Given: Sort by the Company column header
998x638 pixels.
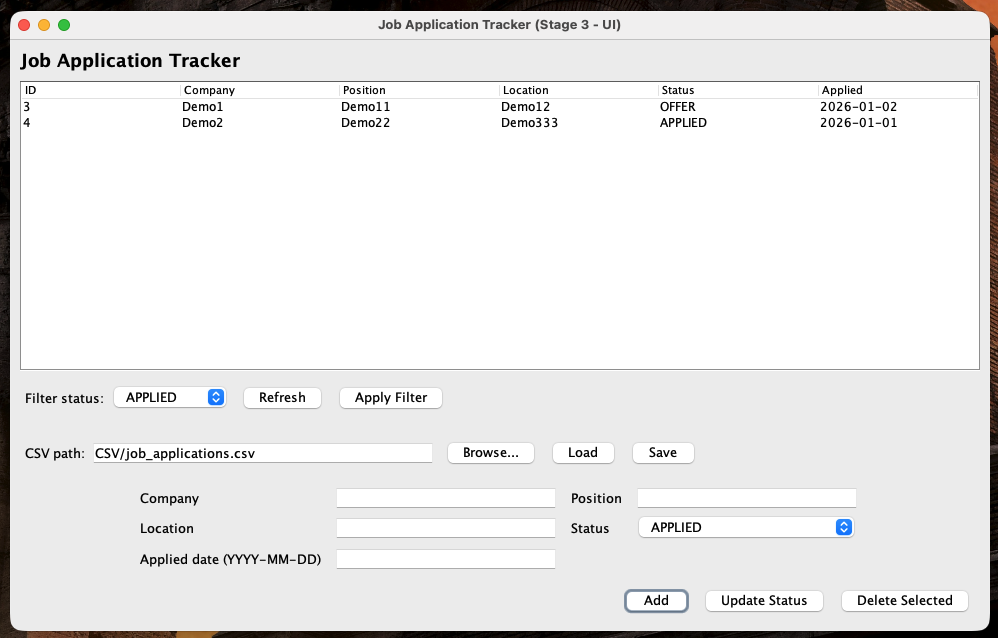Looking at the screenshot, I should 259,90.
